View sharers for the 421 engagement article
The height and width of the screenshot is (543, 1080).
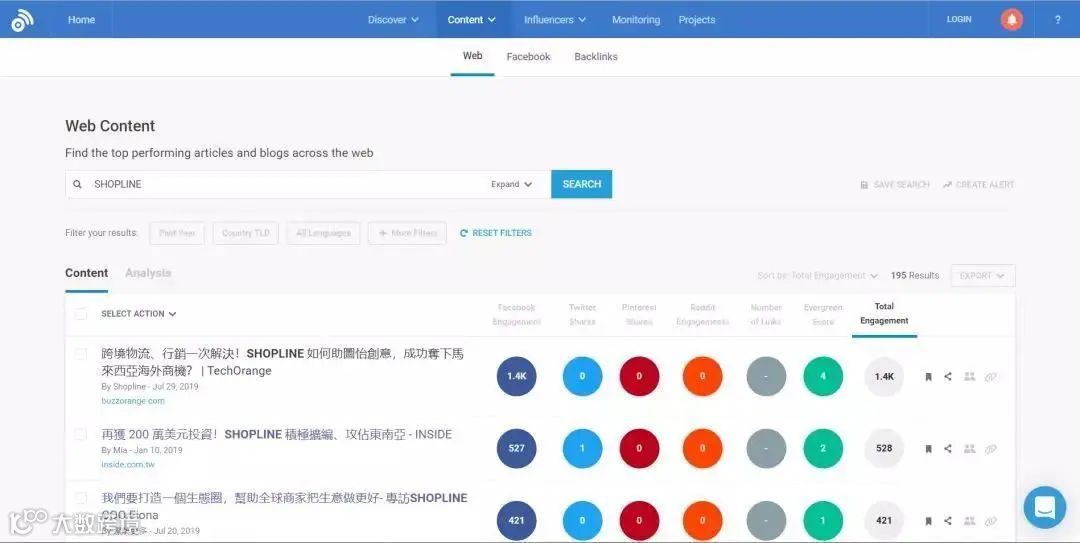point(969,520)
